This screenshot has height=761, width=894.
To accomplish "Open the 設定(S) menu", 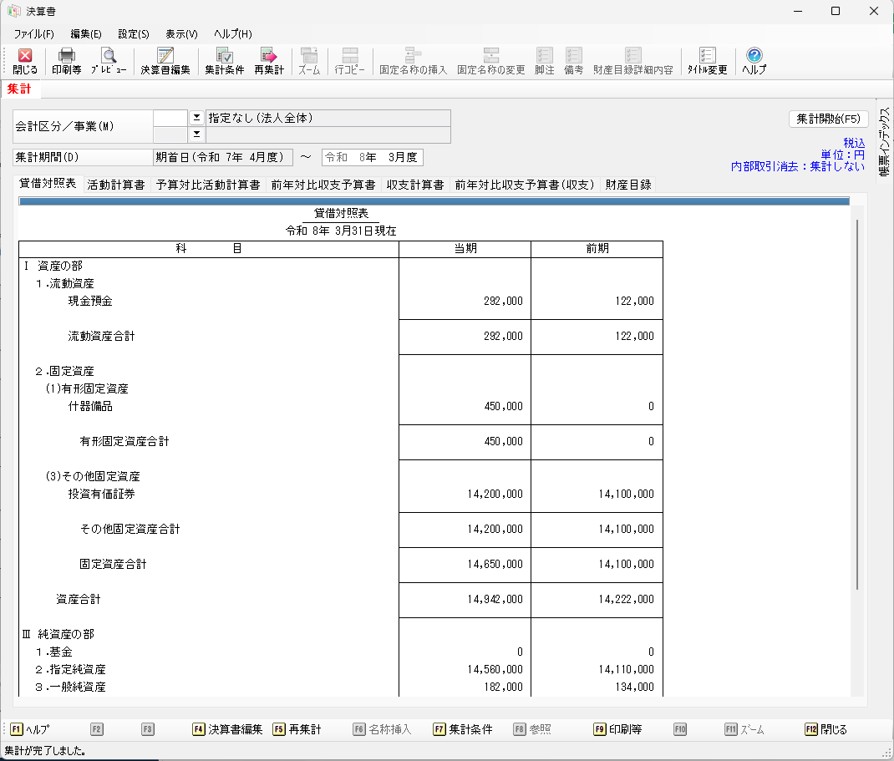I will click(133, 34).
